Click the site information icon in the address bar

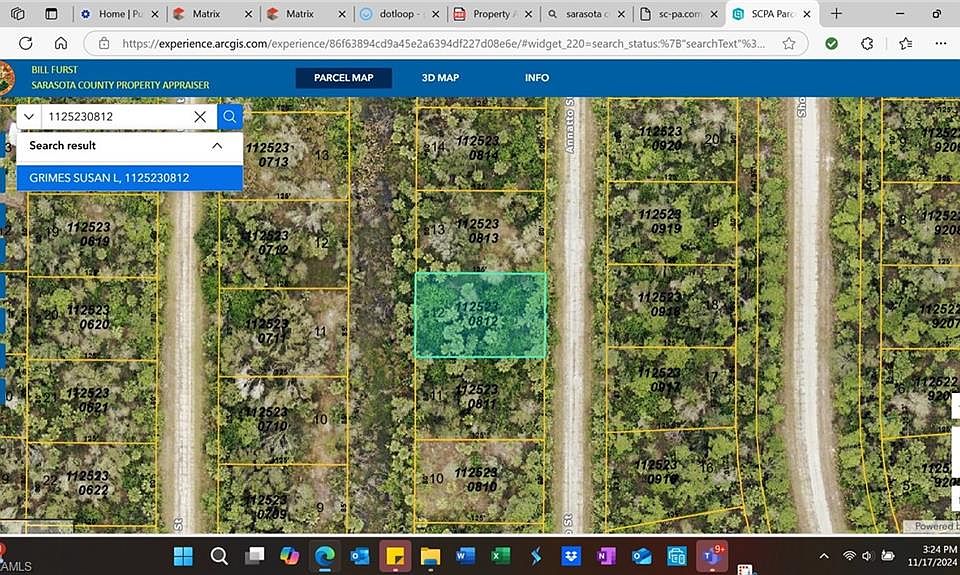click(x=104, y=43)
